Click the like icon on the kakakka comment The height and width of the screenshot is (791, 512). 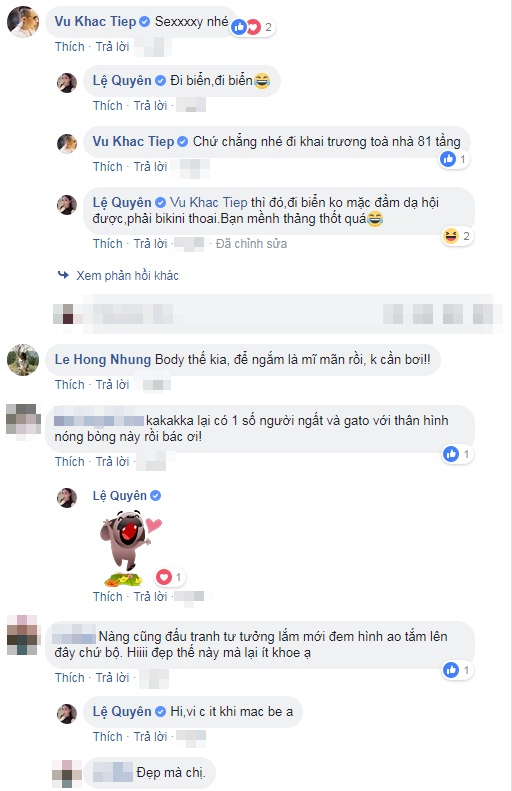[450, 454]
